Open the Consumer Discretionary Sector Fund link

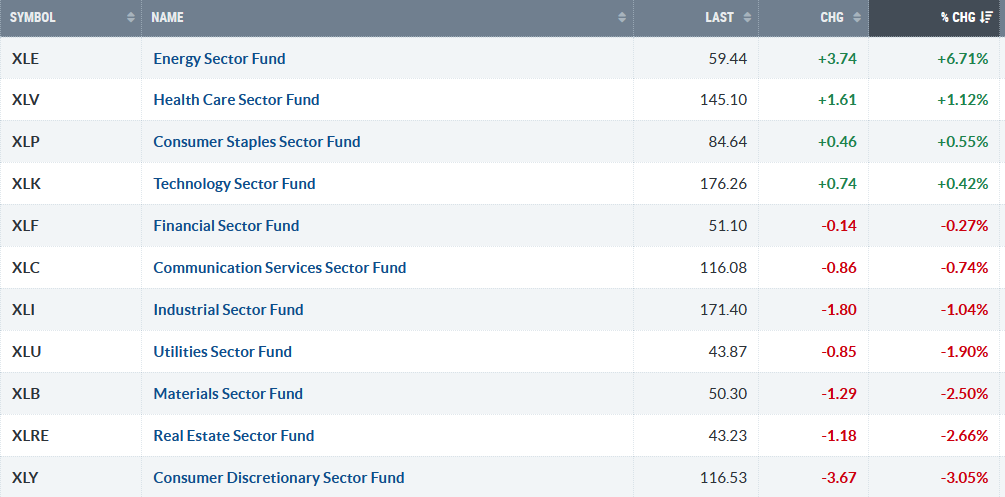279,478
